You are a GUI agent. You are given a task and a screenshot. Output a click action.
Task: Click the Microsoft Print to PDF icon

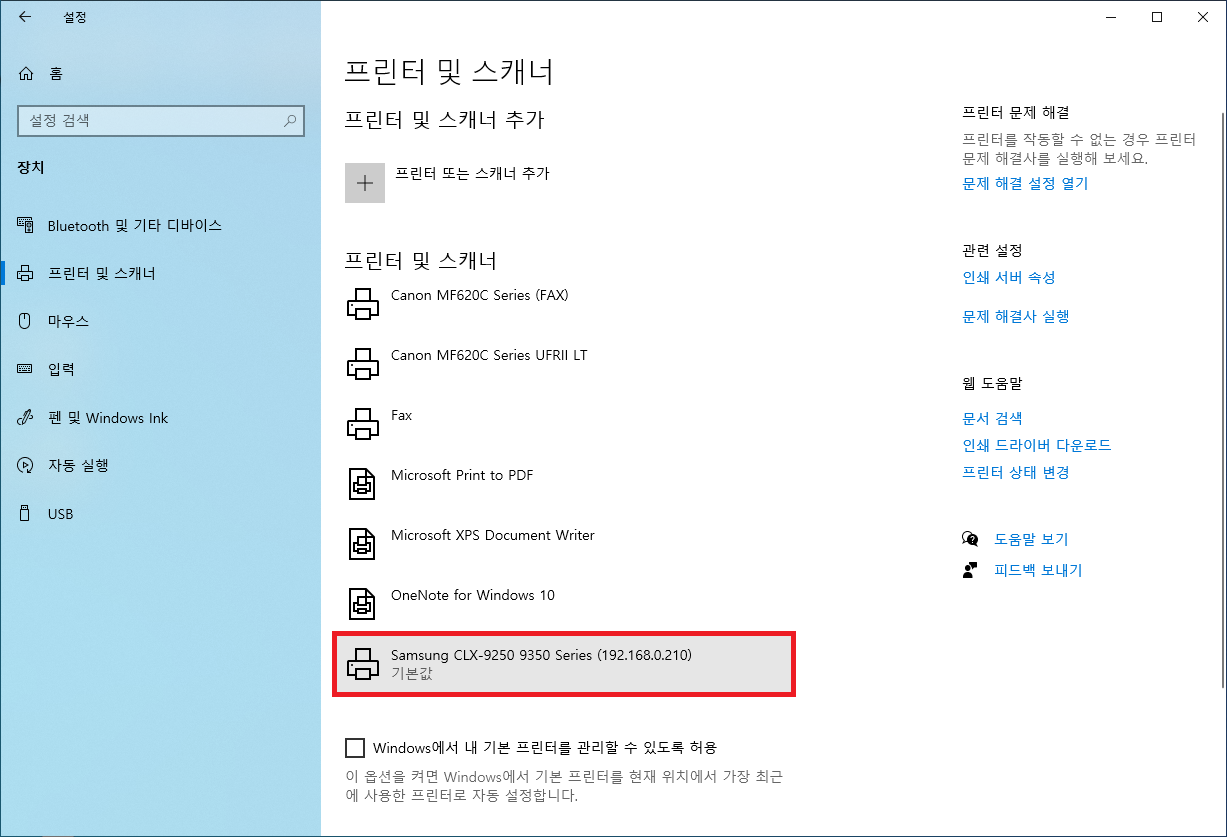tap(362, 484)
